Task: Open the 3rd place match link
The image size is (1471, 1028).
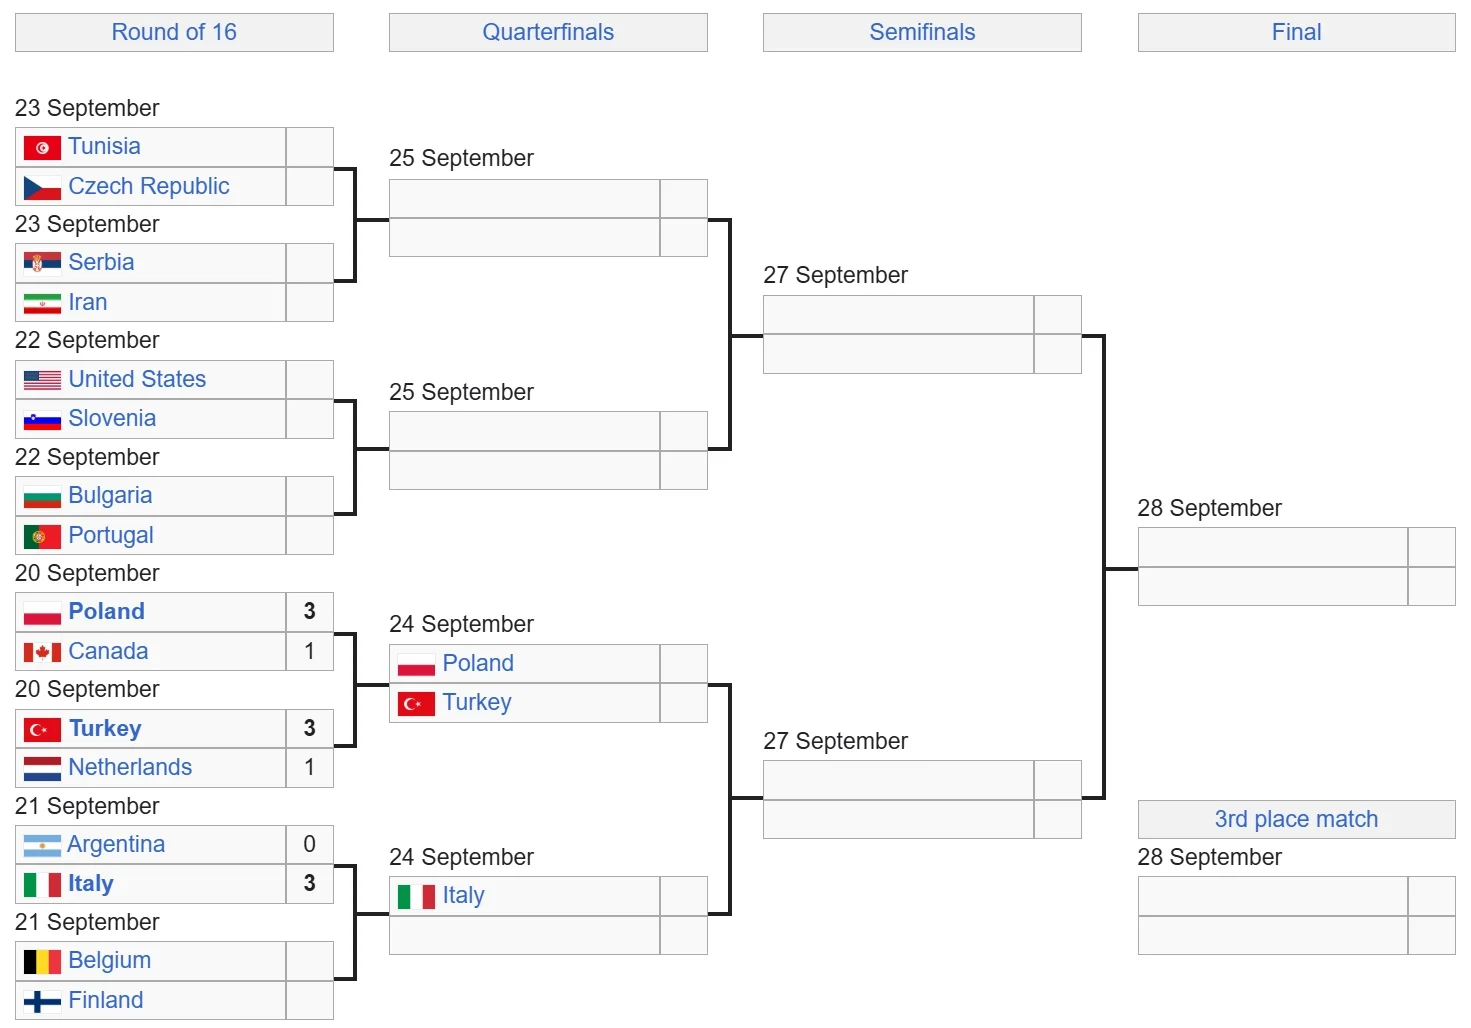Action: pyautogui.click(x=1296, y=819)
